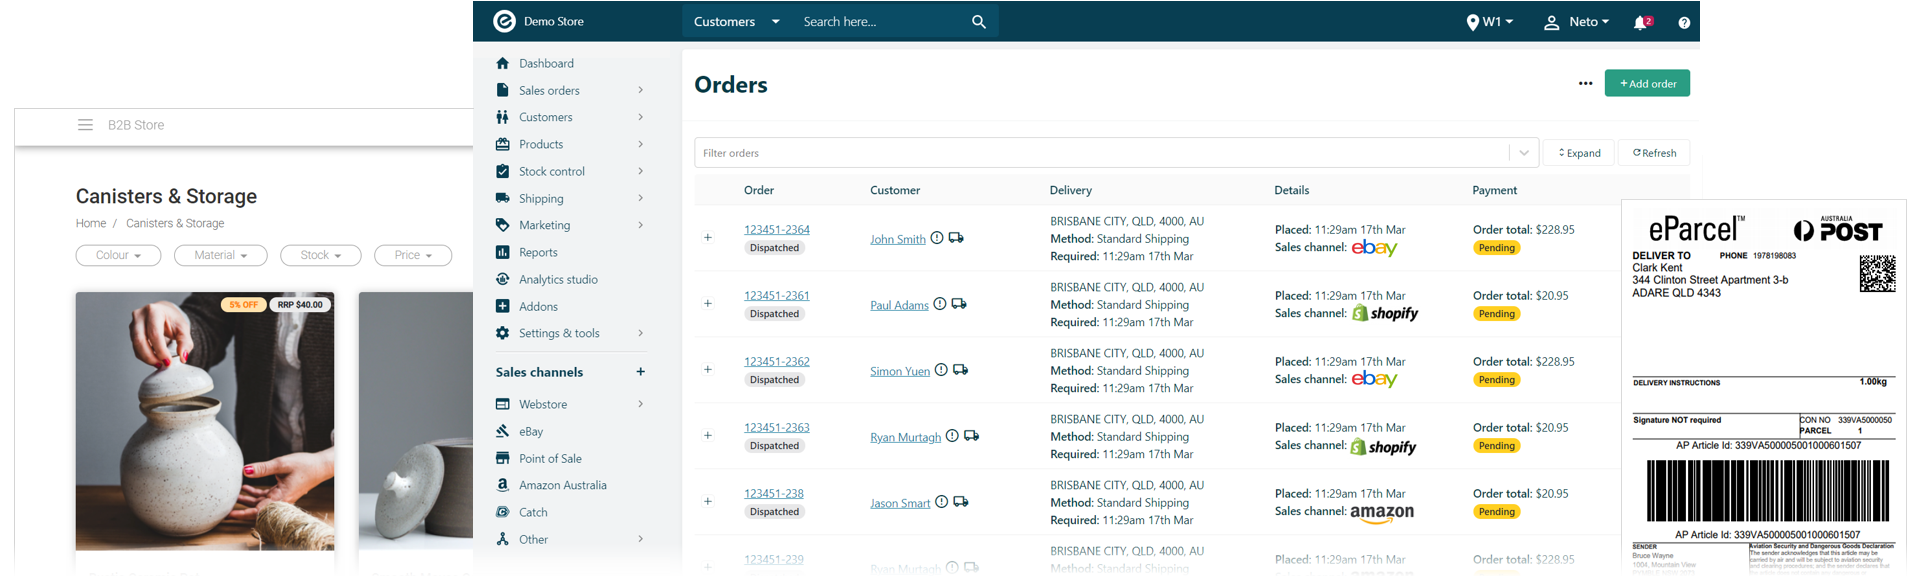Open the notifications bell

(x=1640, y=22)
